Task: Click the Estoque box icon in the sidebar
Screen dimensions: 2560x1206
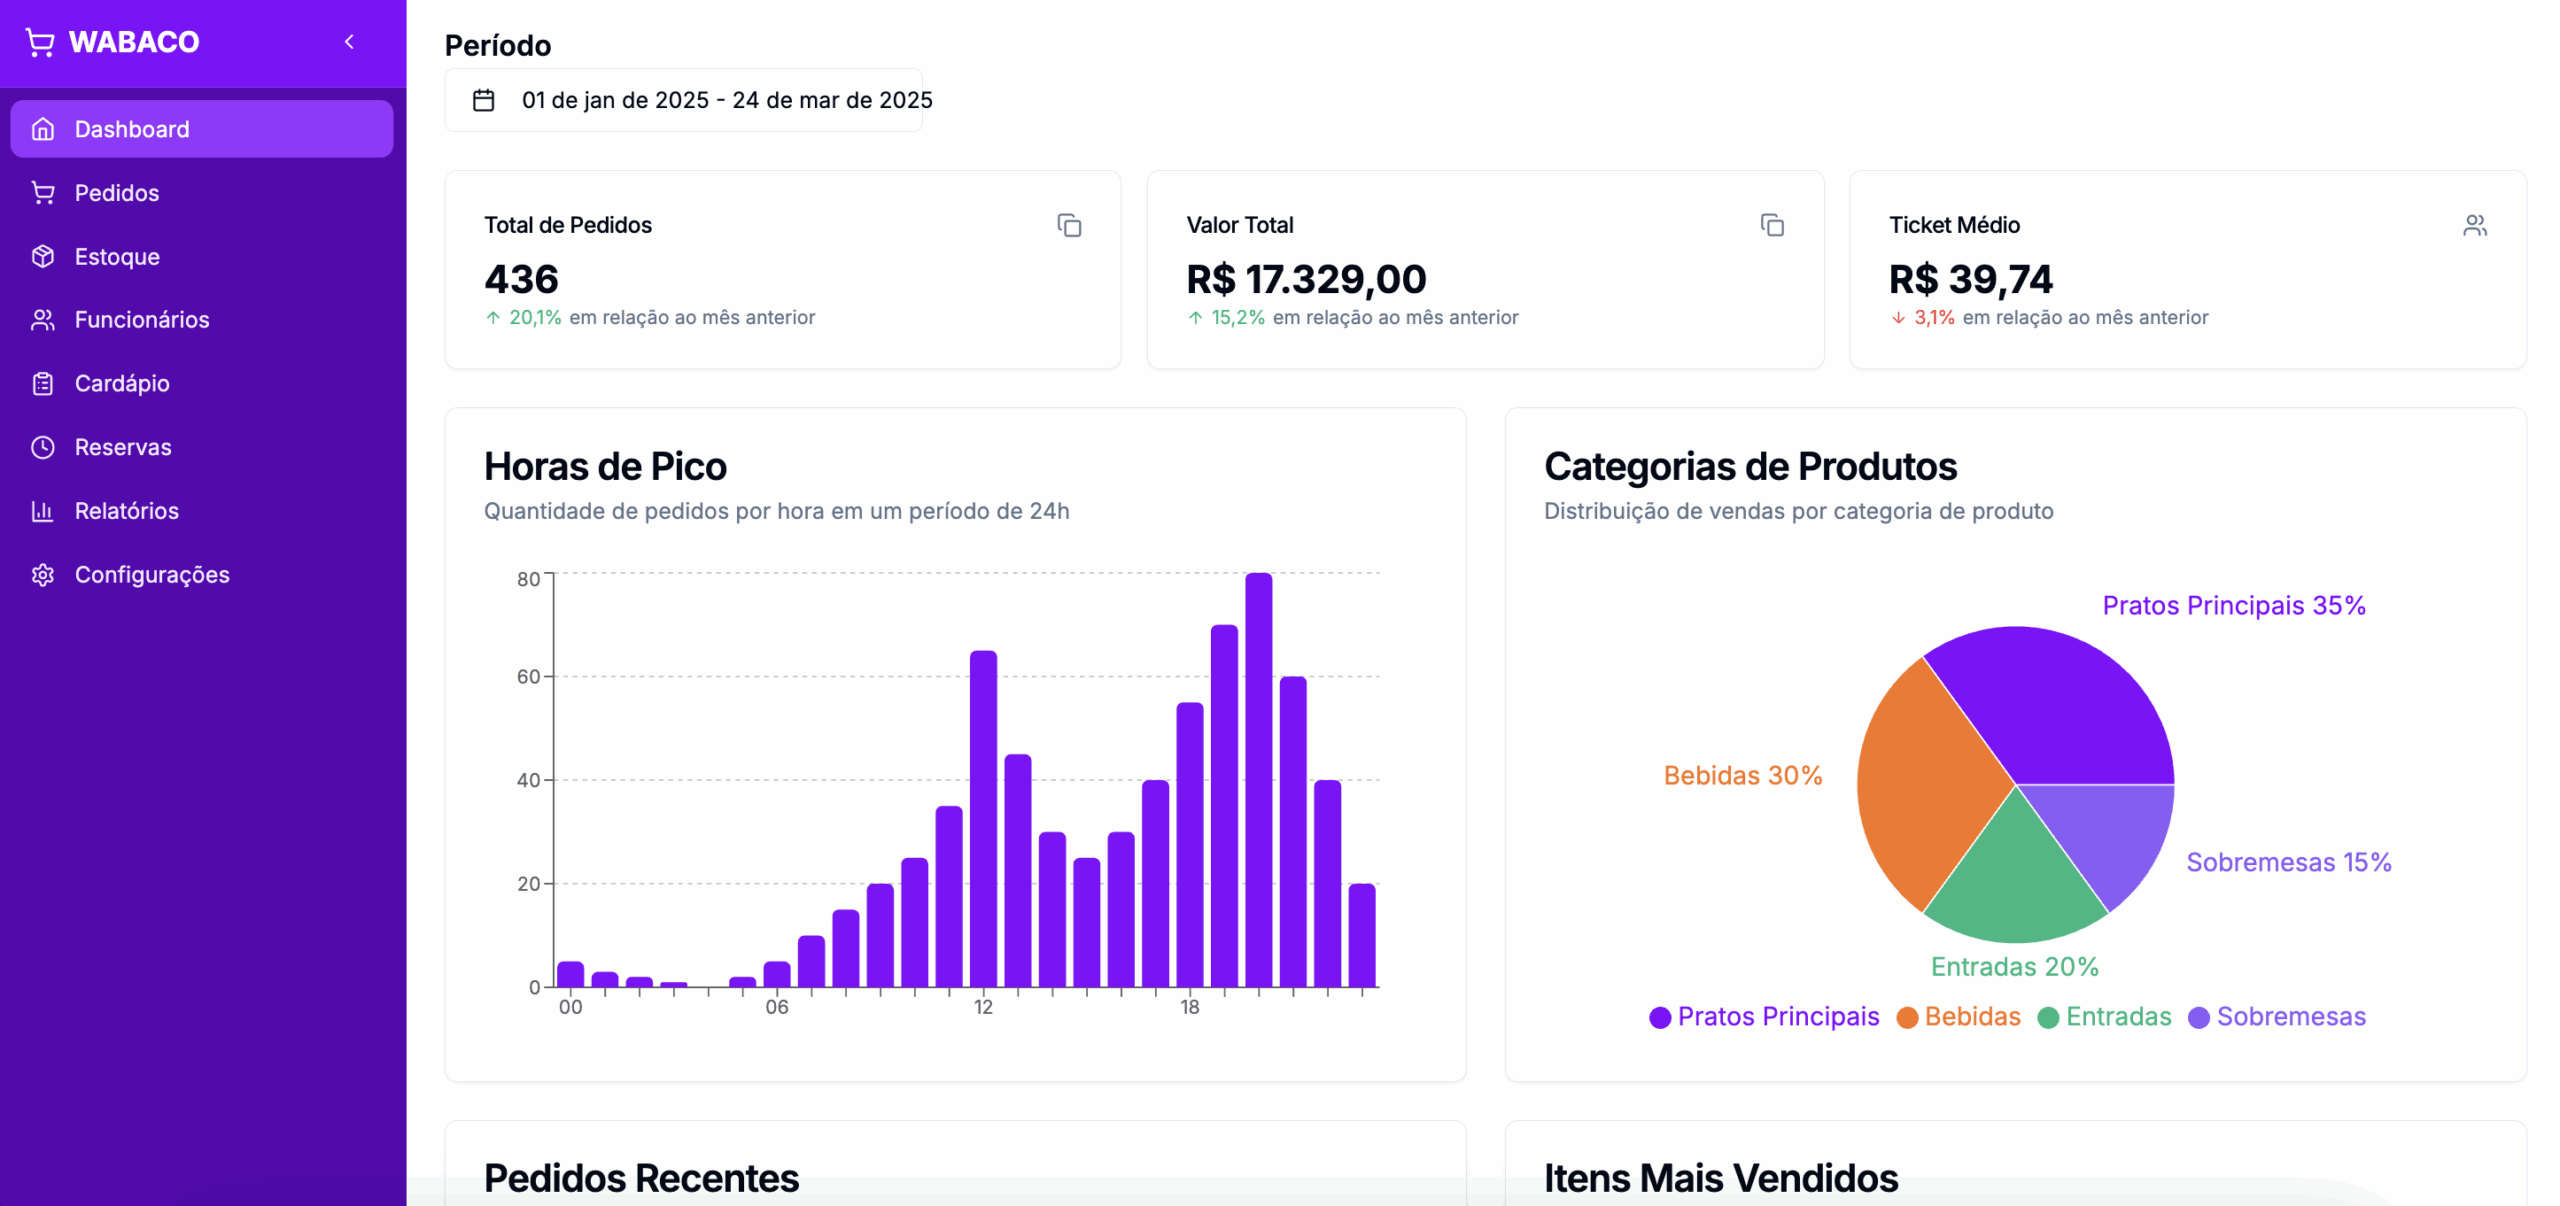Action: pos(43,257)
